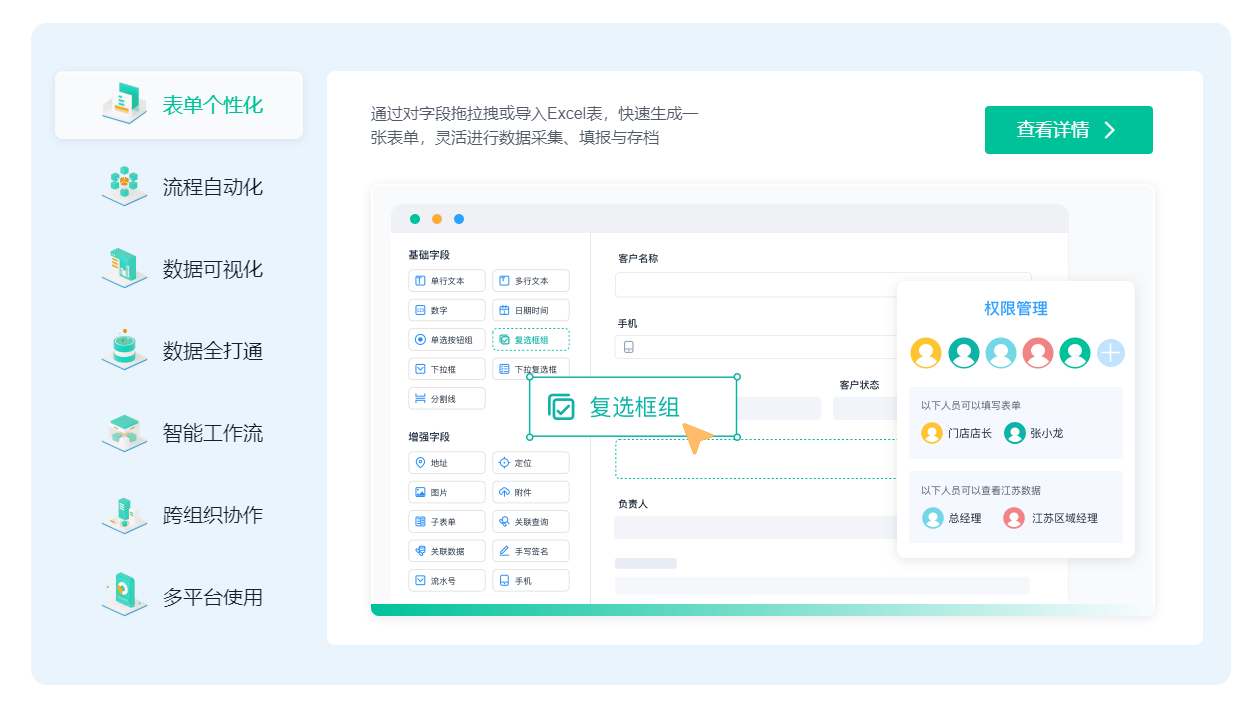
Task: Select the 地址 field
Action: (447, 463)
